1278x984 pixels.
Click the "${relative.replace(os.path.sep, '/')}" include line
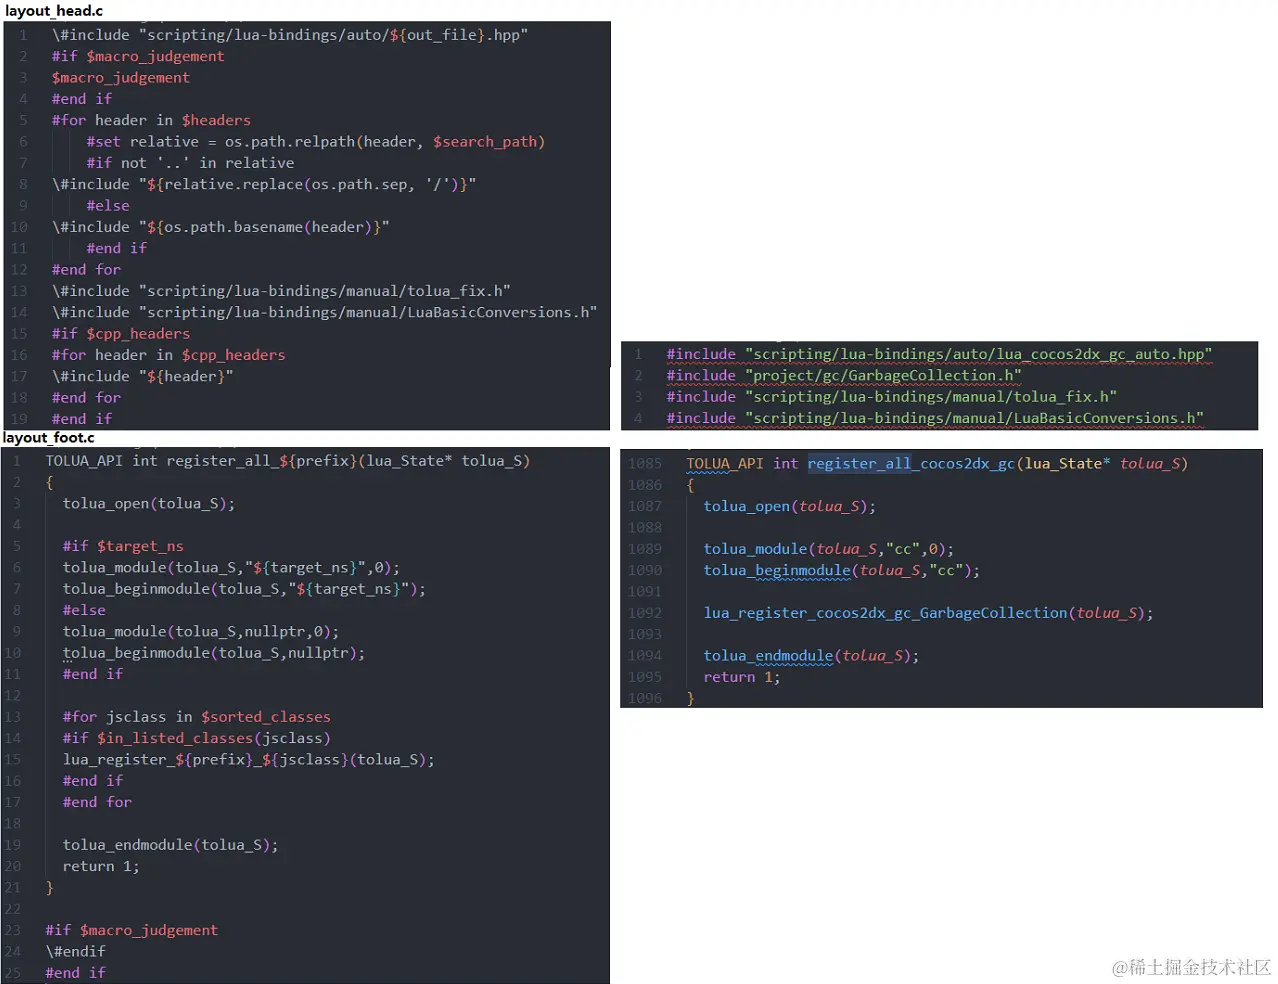point(264,184)
